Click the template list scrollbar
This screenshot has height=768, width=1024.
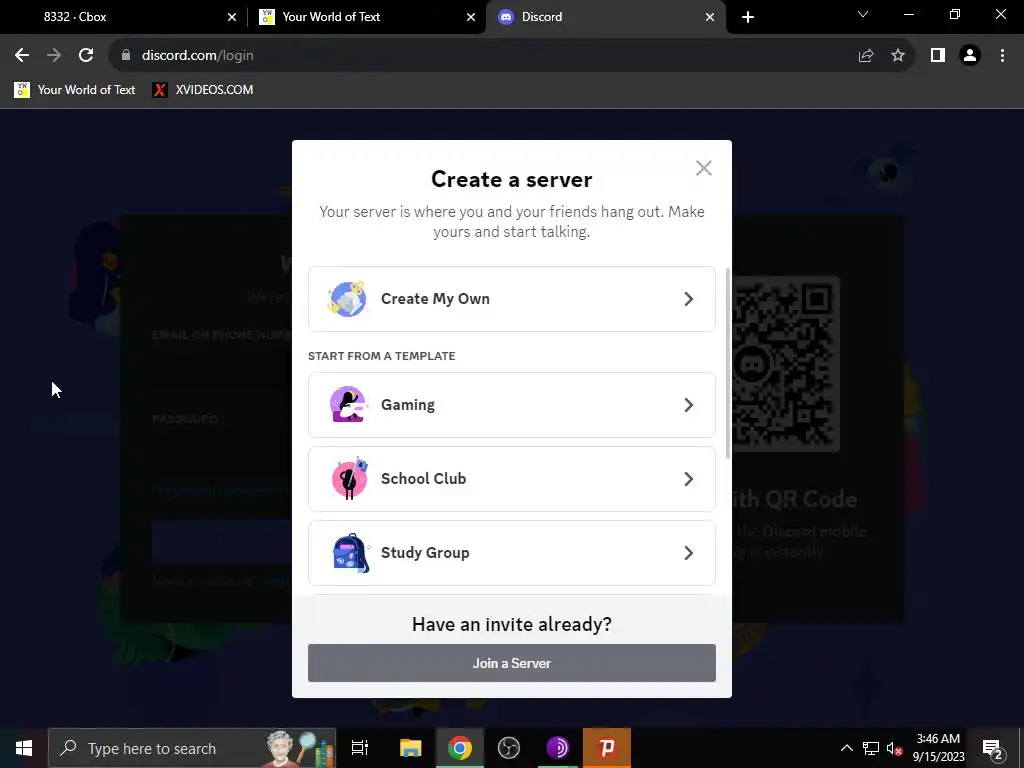point(728,362)
